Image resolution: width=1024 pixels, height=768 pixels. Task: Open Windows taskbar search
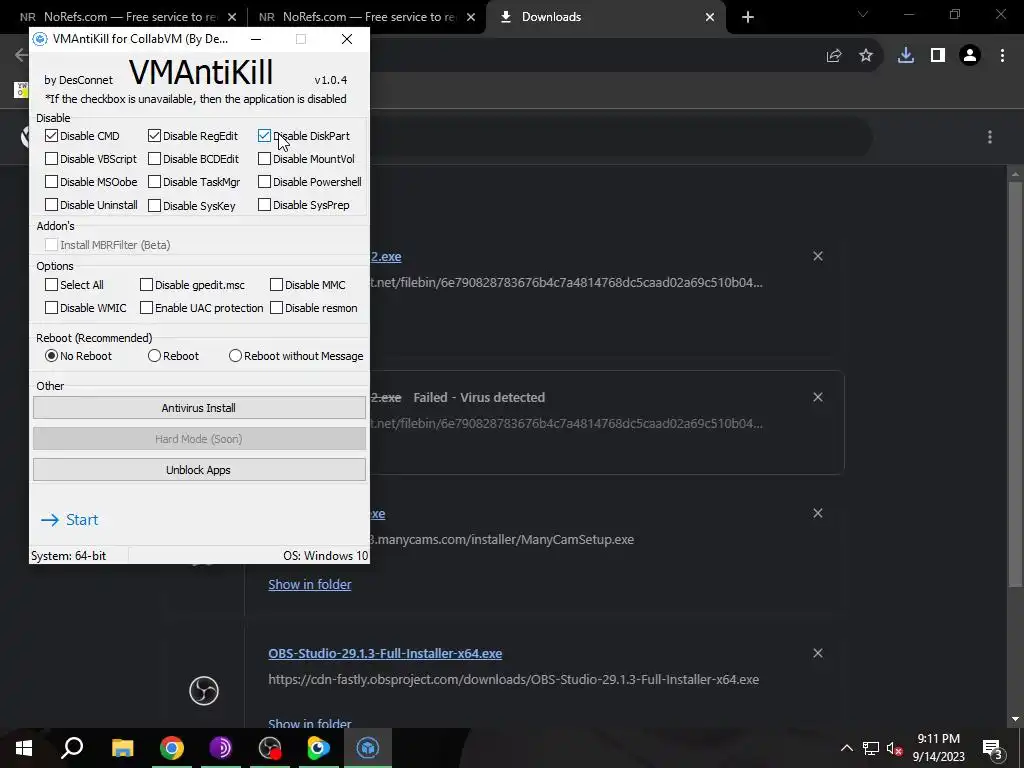click(x=72, y=748)
